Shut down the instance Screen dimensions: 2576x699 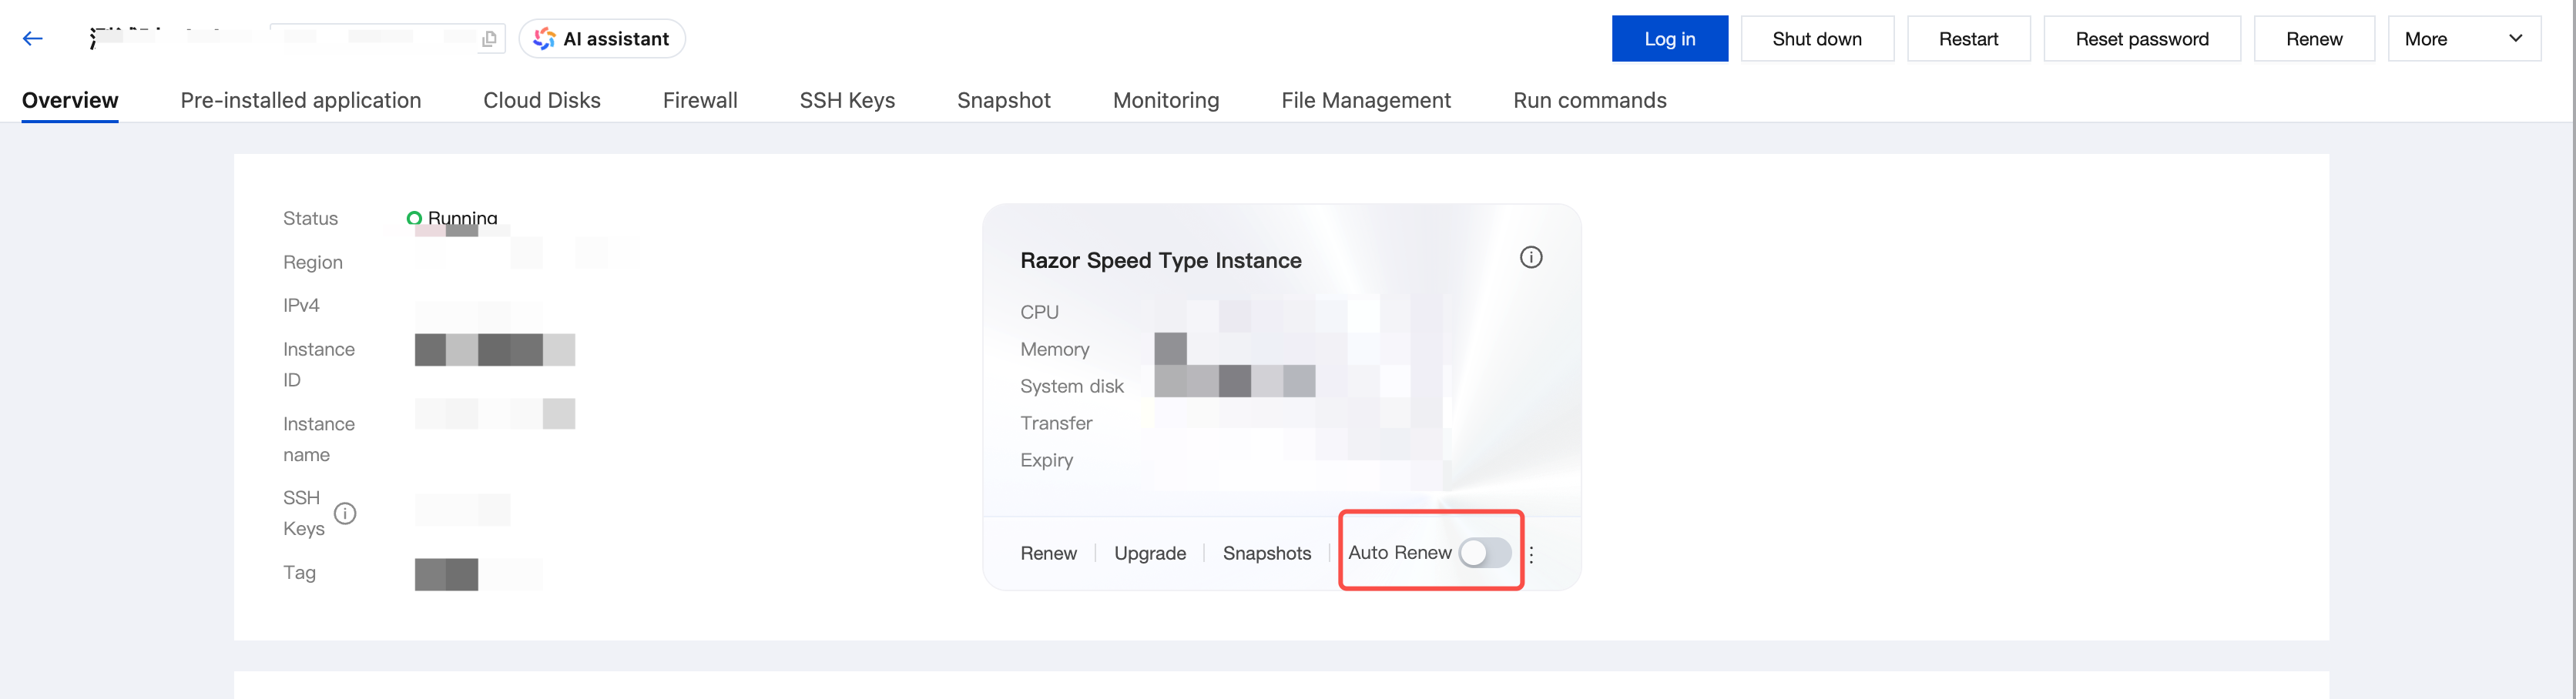(x=1817, y=39)
